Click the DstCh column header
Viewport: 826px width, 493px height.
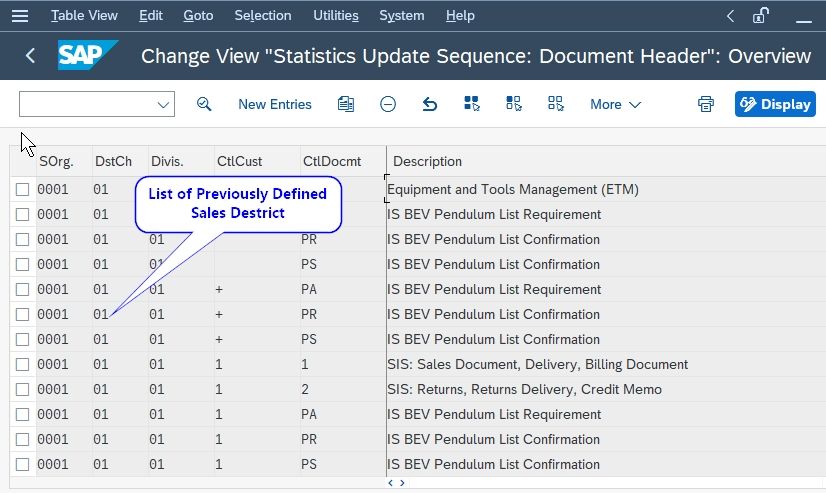(x=120, y=161)
